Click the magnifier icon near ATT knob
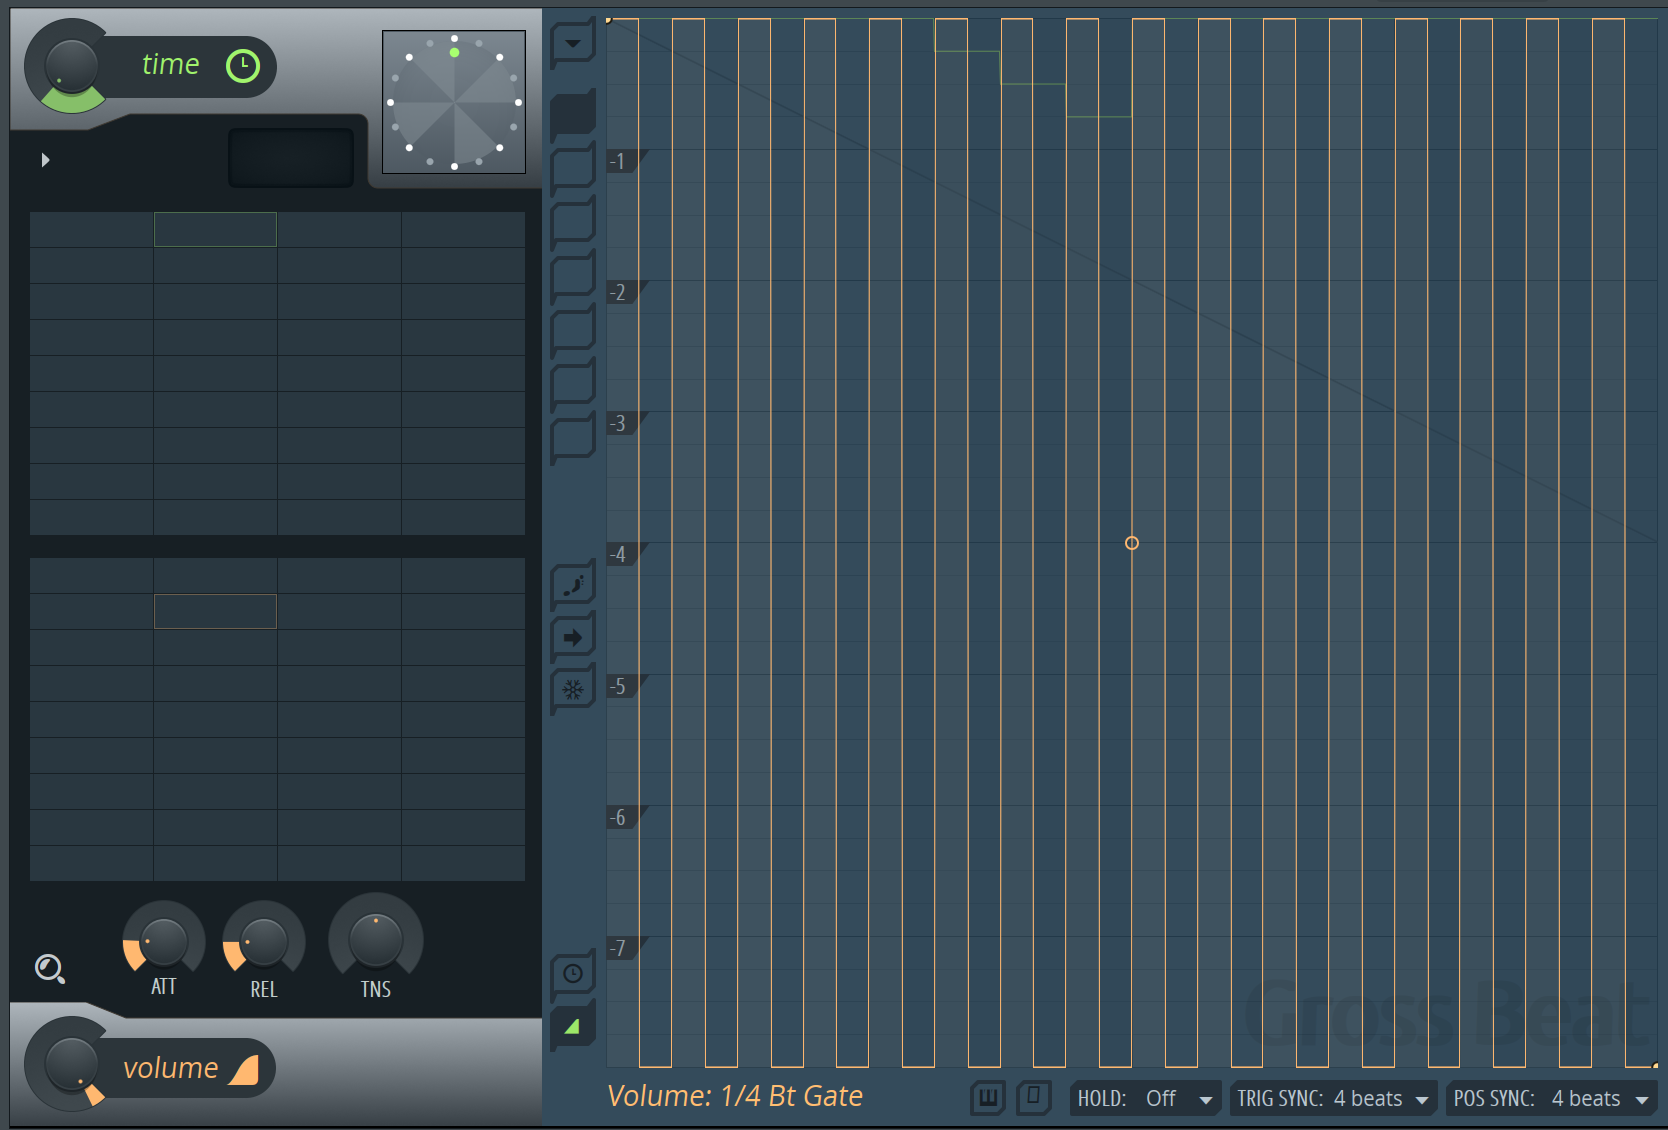 point(50,969)
